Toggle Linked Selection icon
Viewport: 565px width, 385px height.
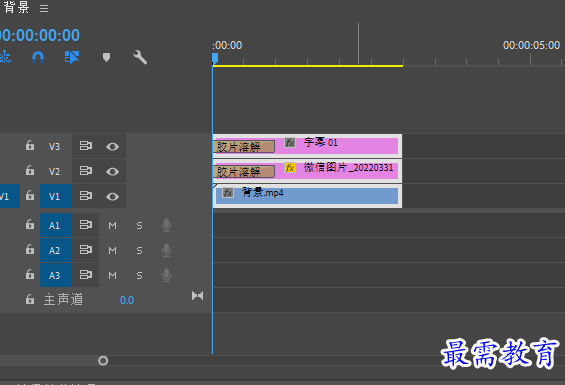point(72,57)
